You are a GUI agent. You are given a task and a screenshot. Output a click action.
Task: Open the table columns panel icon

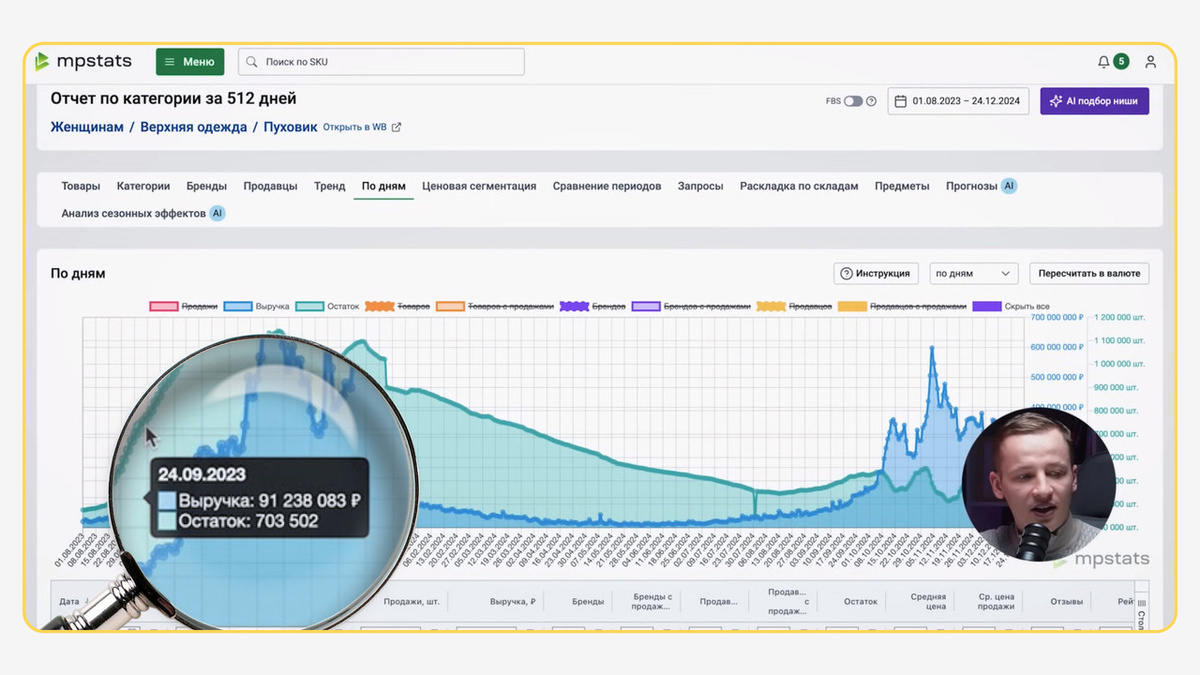(1142, 602)
